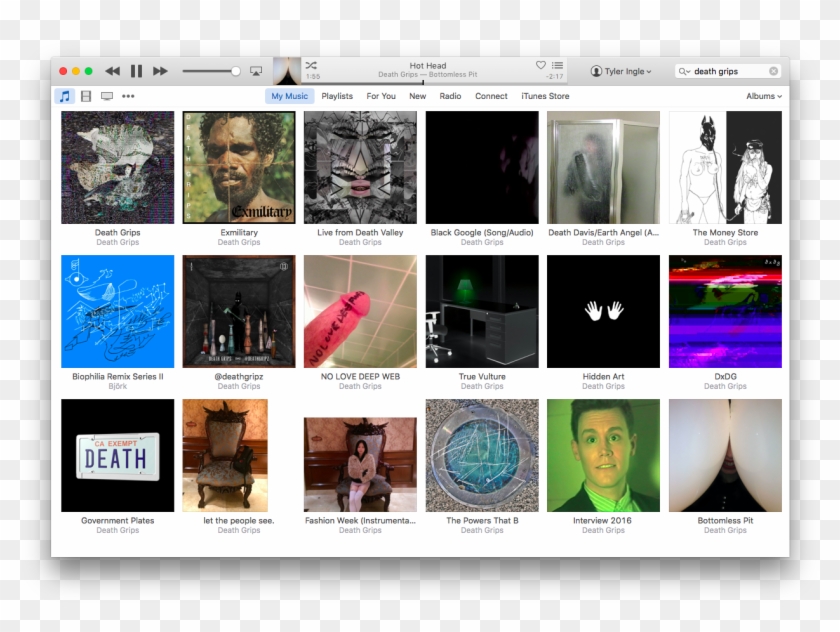The image size is (840, 632).
Task: Adjust the volume slider knob
Action: [235, 71]
